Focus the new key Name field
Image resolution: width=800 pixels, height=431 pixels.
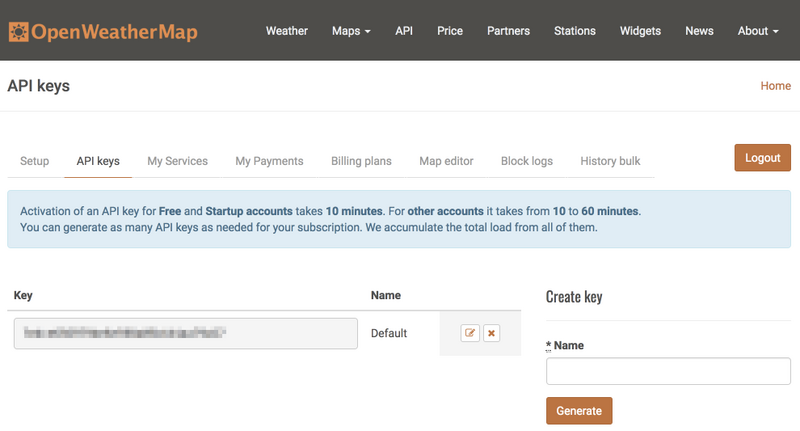pyautogui.click(x=668, y=371)
